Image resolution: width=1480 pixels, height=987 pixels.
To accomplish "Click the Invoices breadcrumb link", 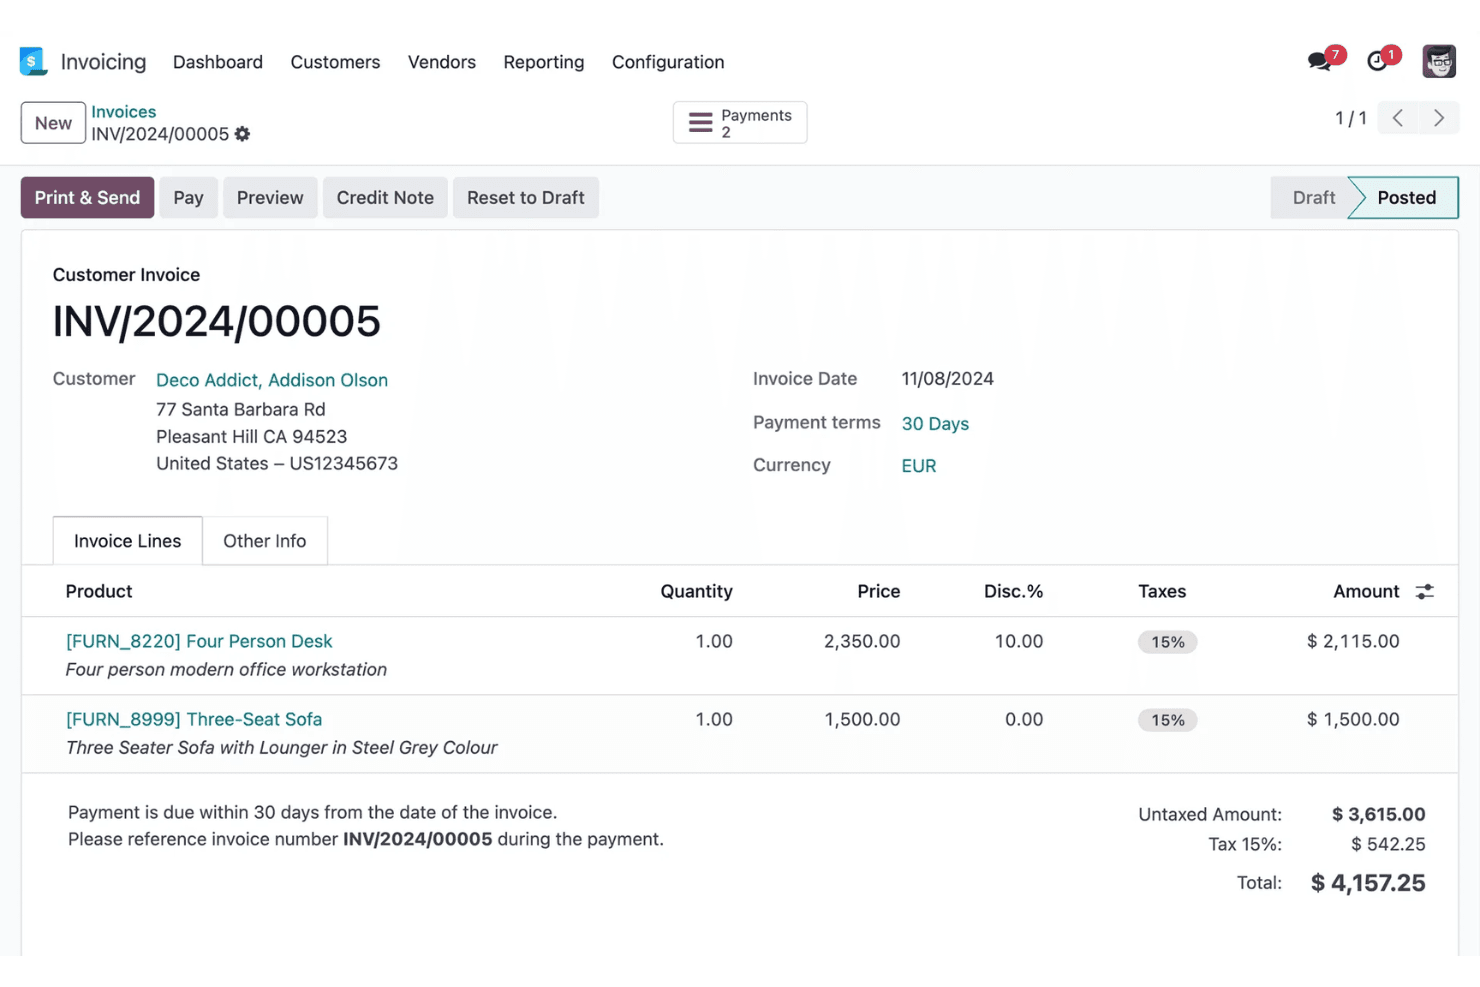I will [124, 112].
